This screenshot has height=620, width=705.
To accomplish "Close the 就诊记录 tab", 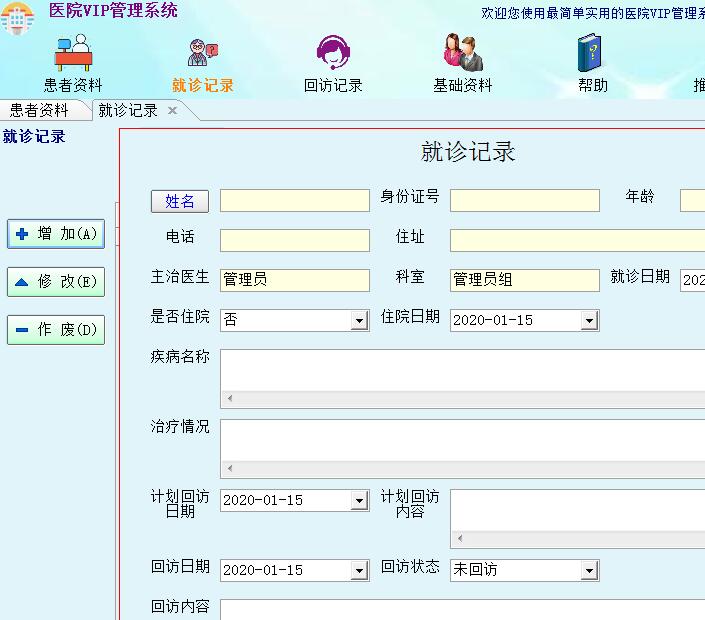I will click(x=172, y=111).
